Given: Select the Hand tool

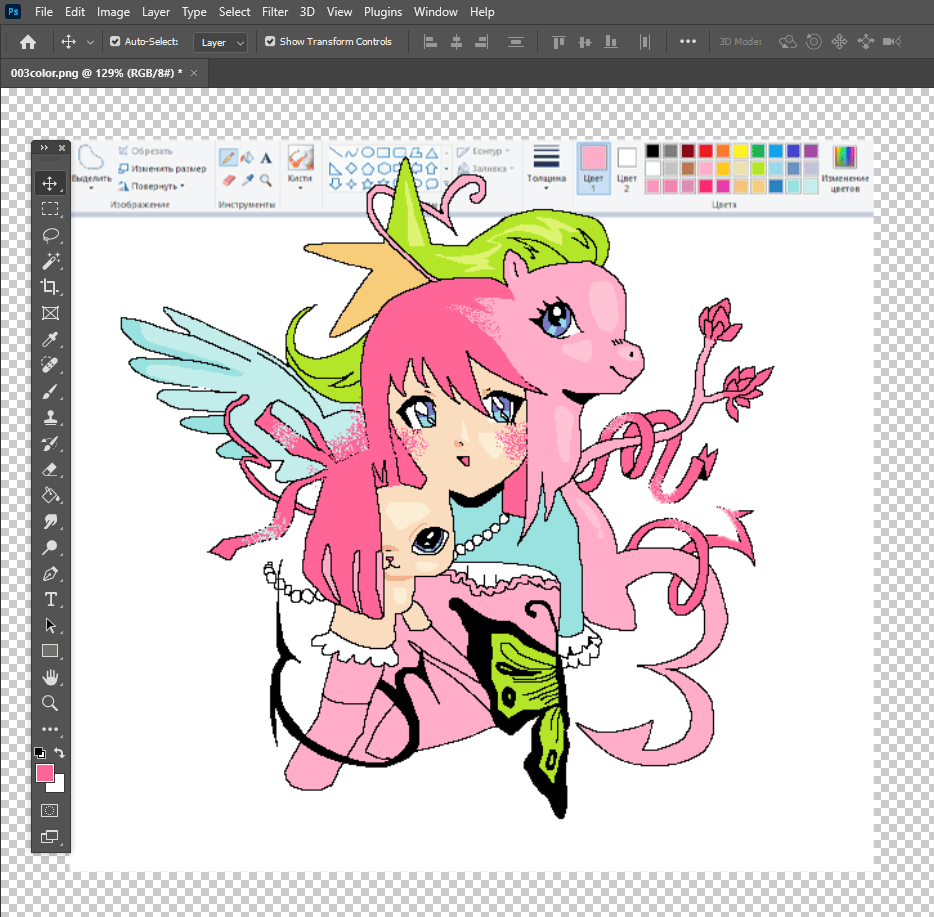Looking at the screenshot, I should 50,677.
